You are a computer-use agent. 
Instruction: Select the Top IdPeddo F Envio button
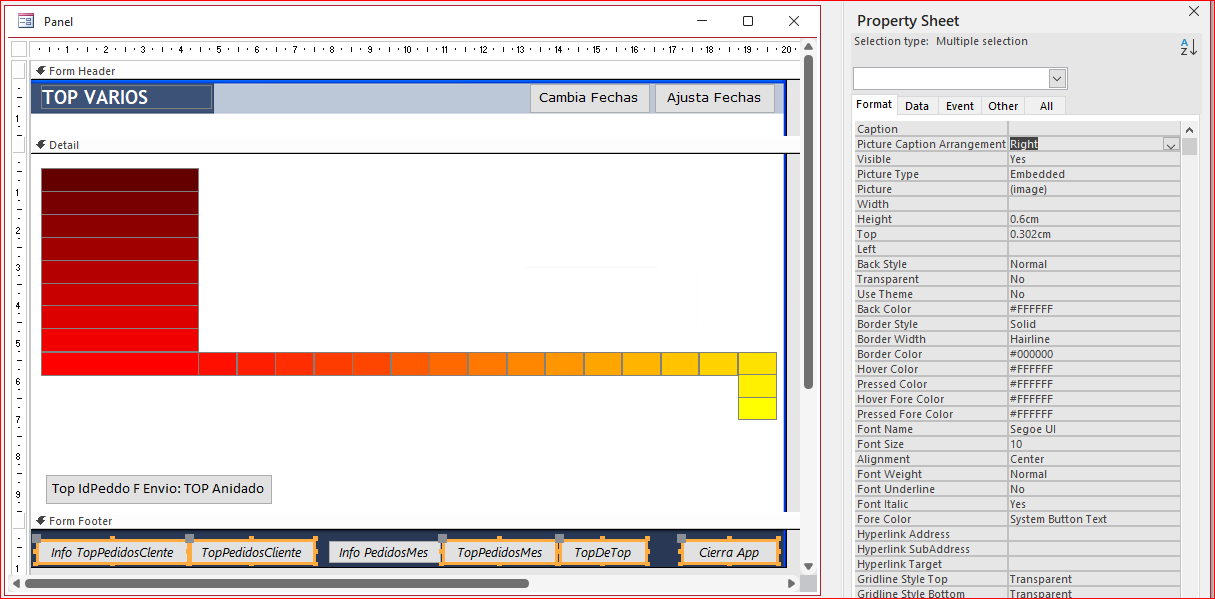click(x=158, y=489)
